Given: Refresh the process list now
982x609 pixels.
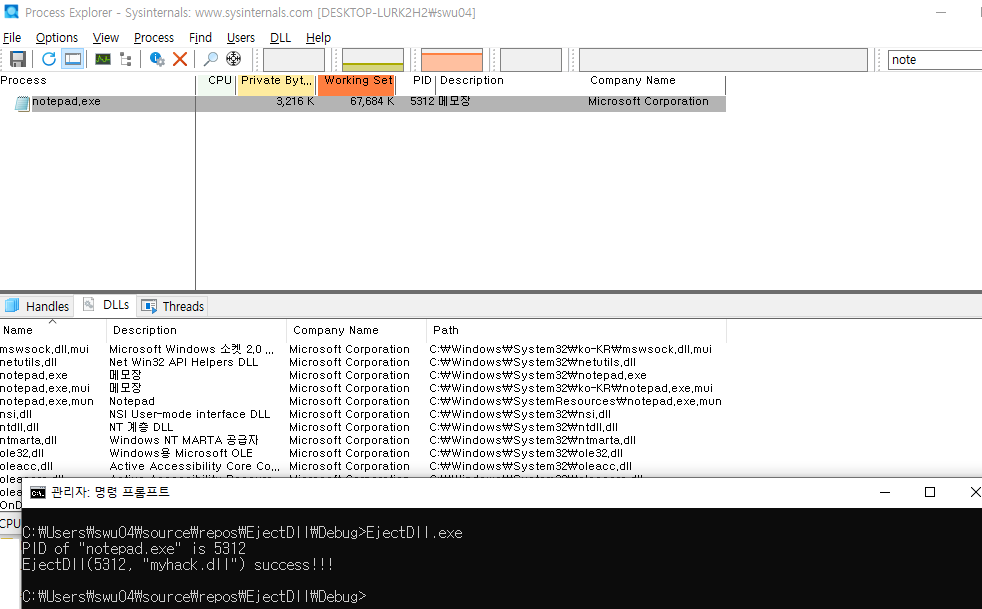Looking at the screenshot, I should click(x=49, y=60).
